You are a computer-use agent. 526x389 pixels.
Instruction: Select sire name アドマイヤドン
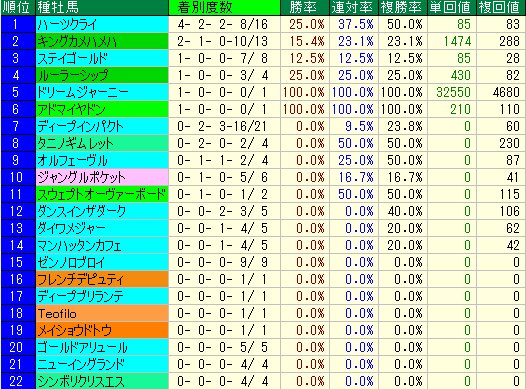[71, 109]
